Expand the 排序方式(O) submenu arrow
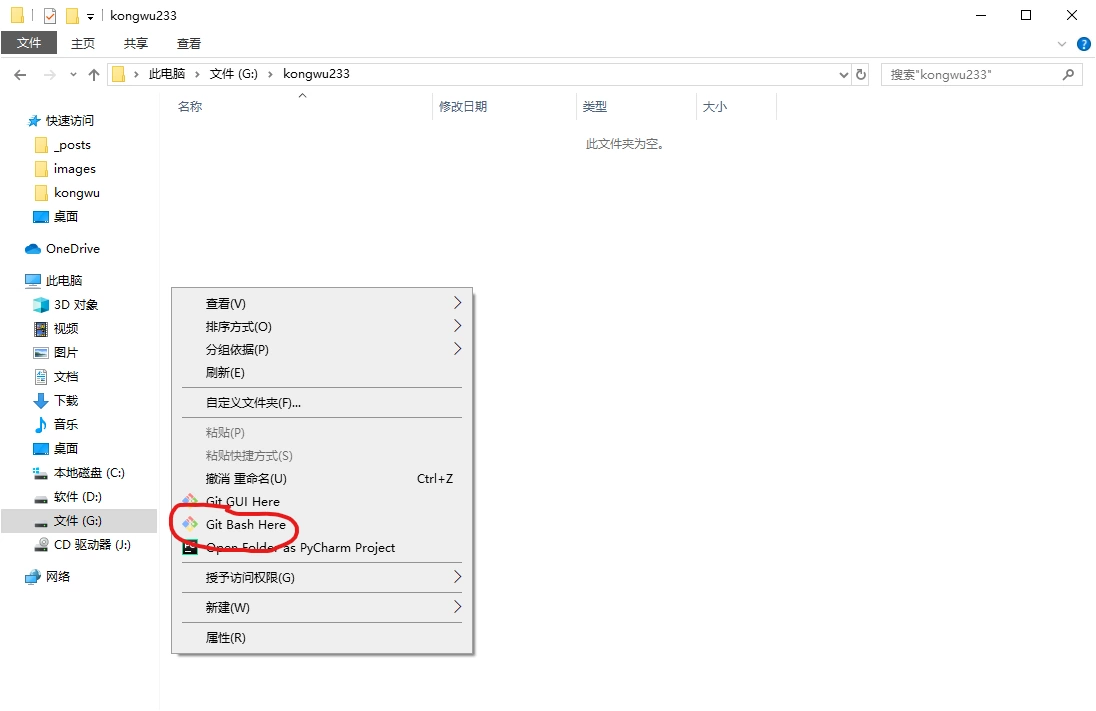The height and width of the screenshot is (711, 1096). click(457, 326)
